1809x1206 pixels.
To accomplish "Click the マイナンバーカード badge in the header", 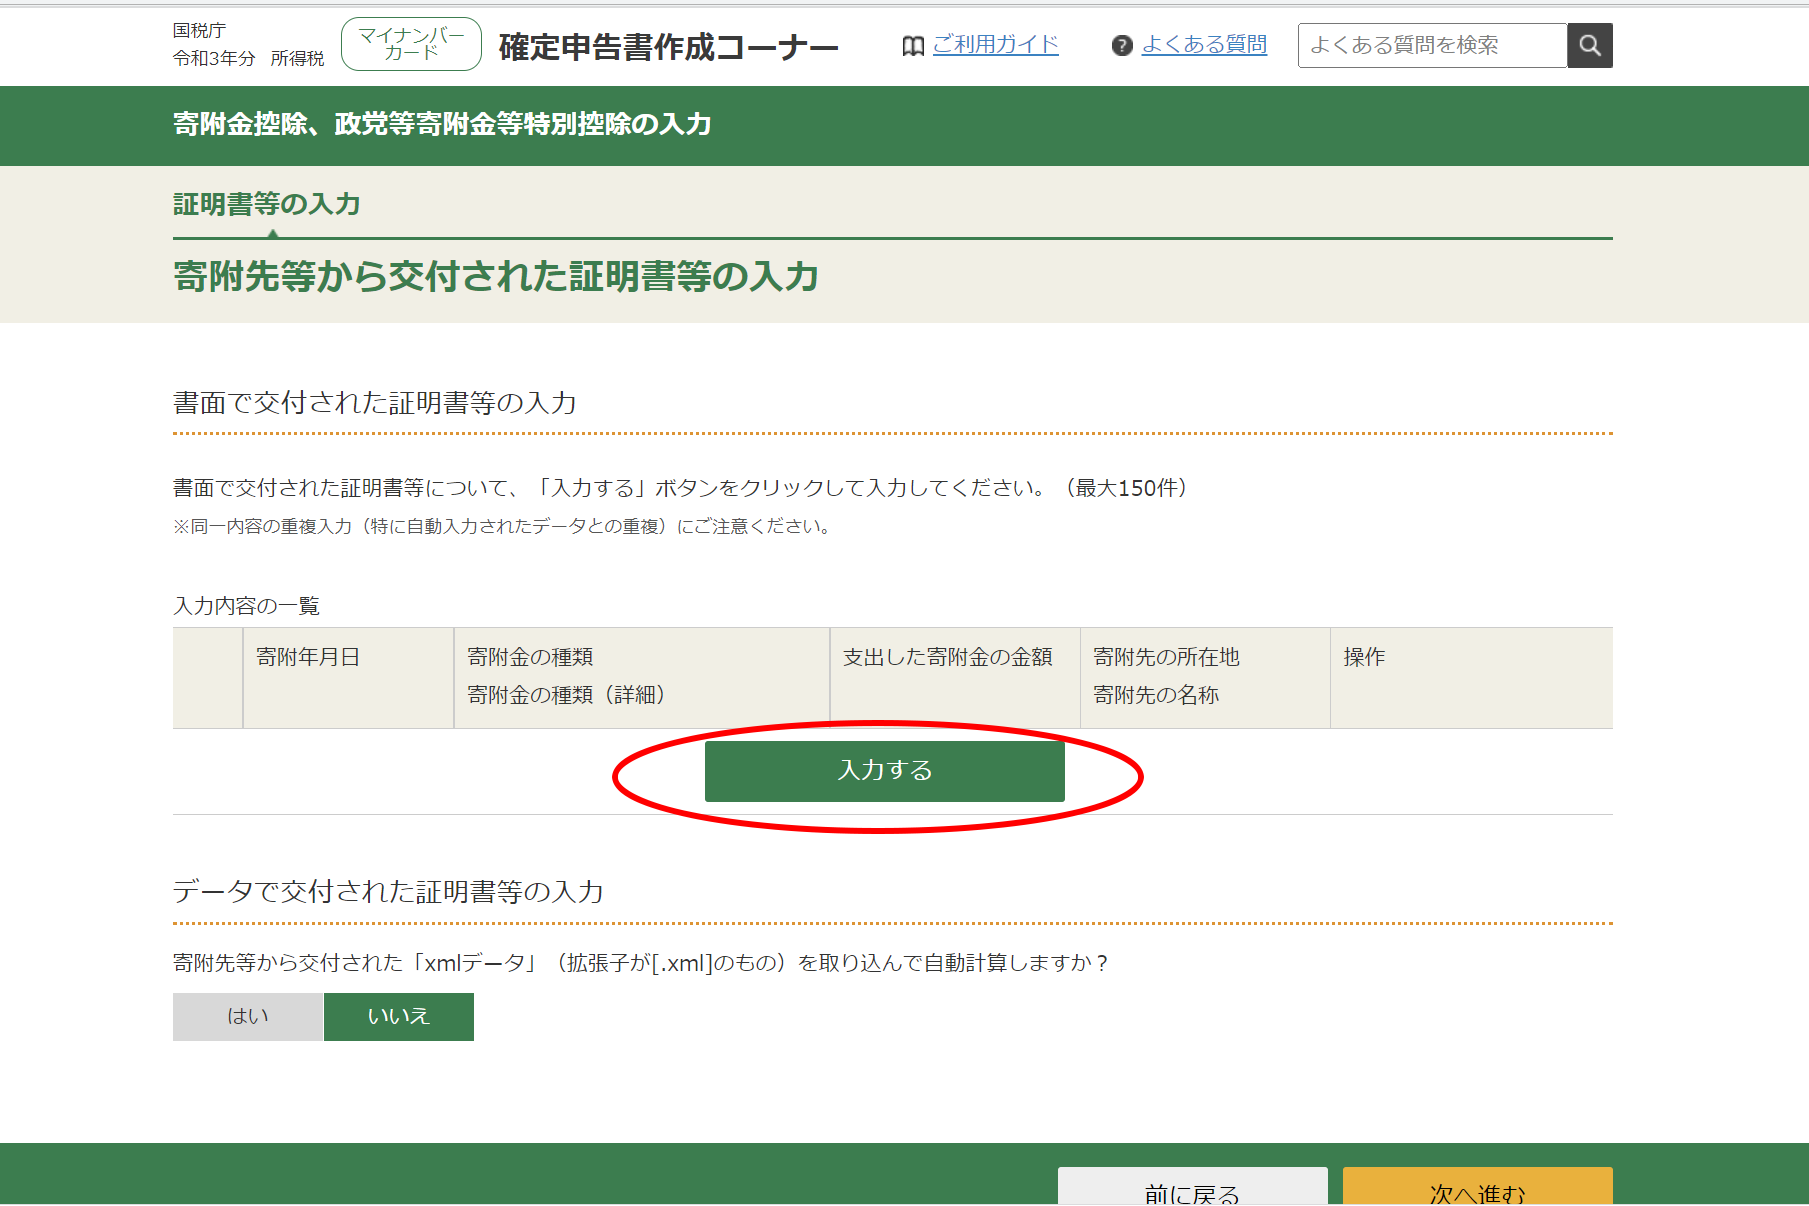I will (411, 45).
